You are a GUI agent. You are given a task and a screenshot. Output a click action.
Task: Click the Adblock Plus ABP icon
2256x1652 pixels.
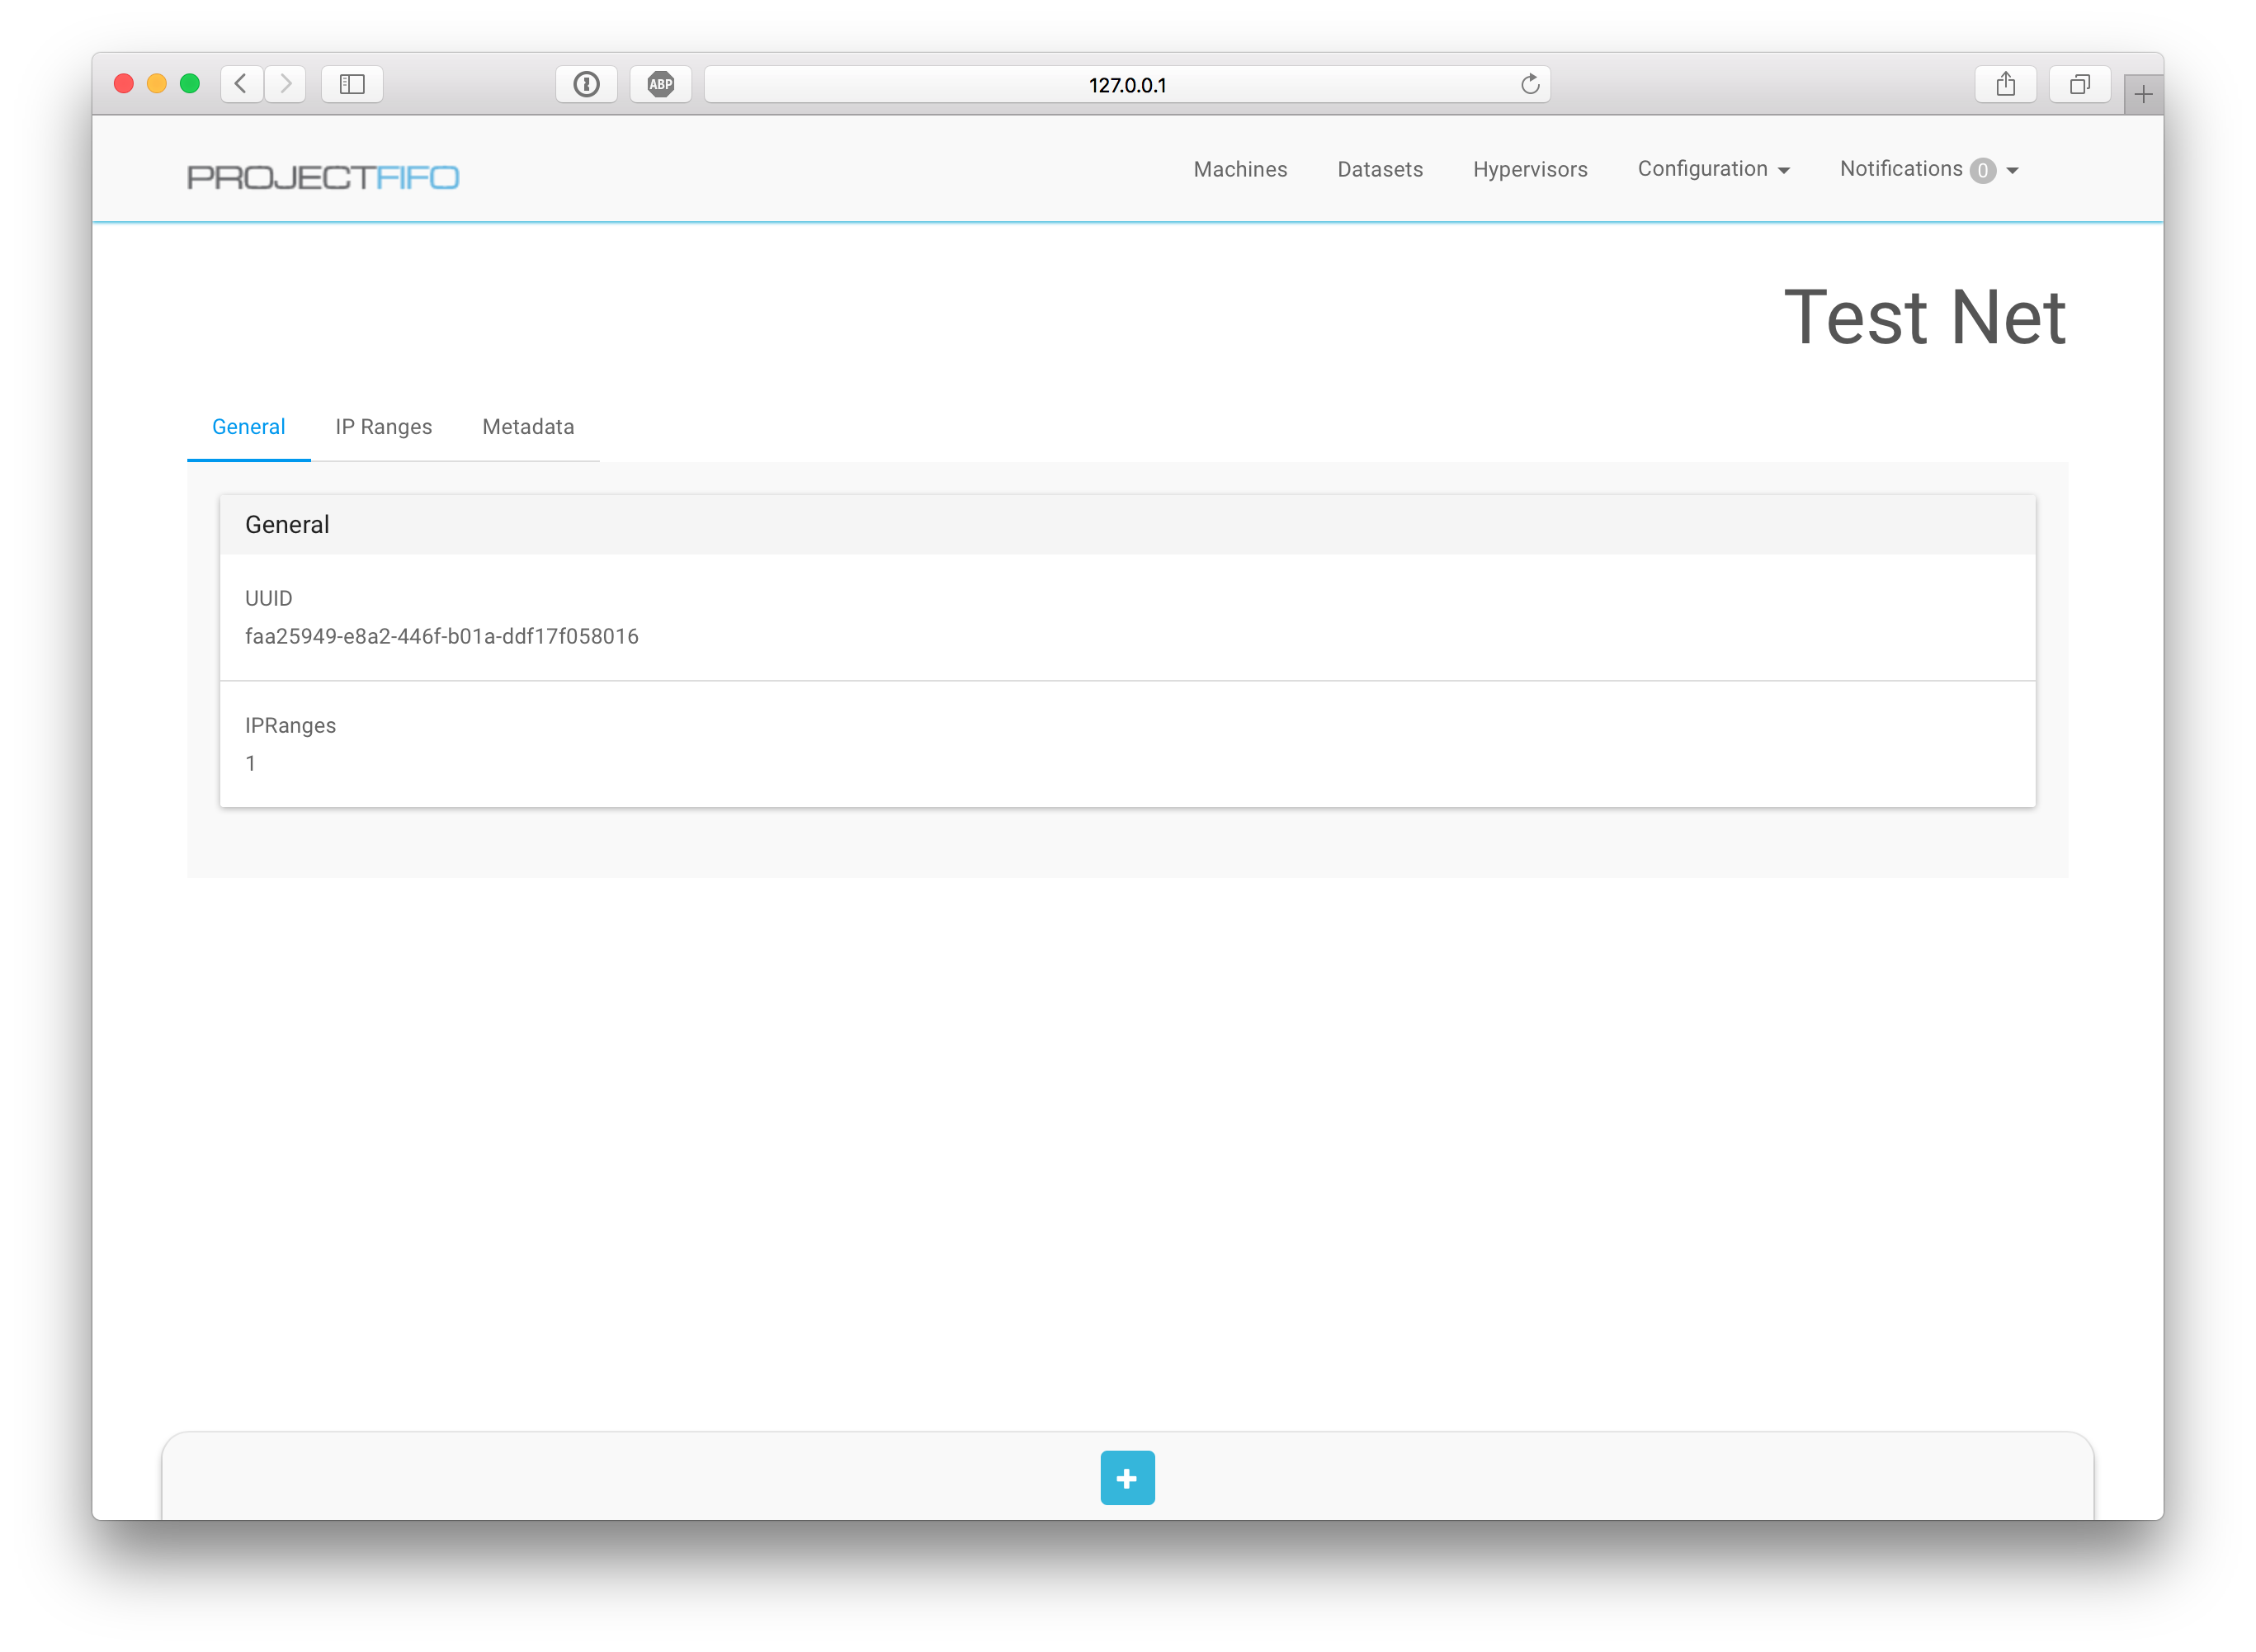click(660, 84)
